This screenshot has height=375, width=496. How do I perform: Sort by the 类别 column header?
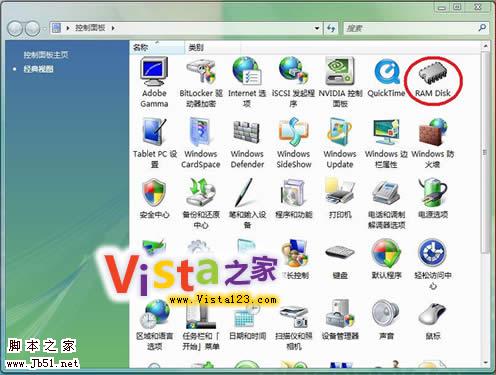click(x=212, y=47)
